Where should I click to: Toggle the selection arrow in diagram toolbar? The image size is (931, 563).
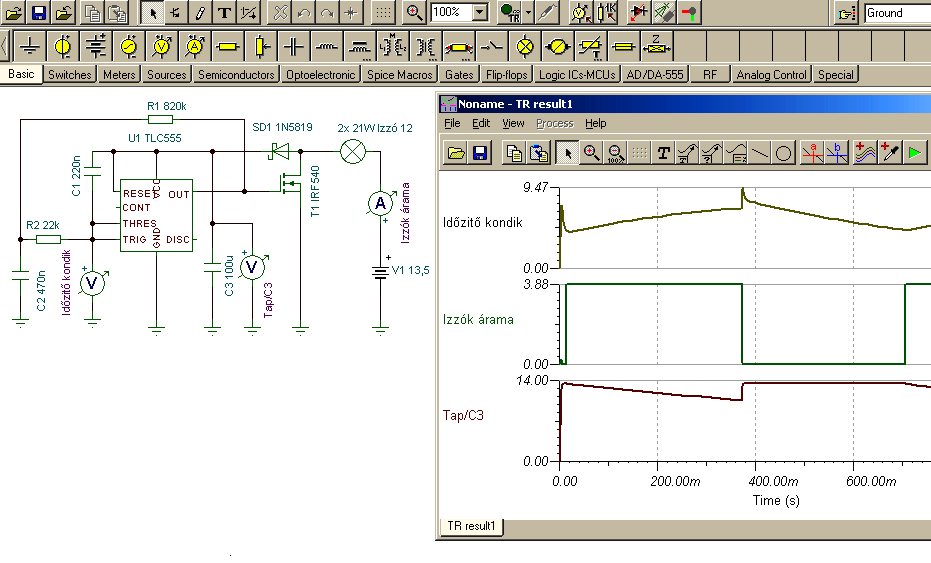[x=567, y=153]
